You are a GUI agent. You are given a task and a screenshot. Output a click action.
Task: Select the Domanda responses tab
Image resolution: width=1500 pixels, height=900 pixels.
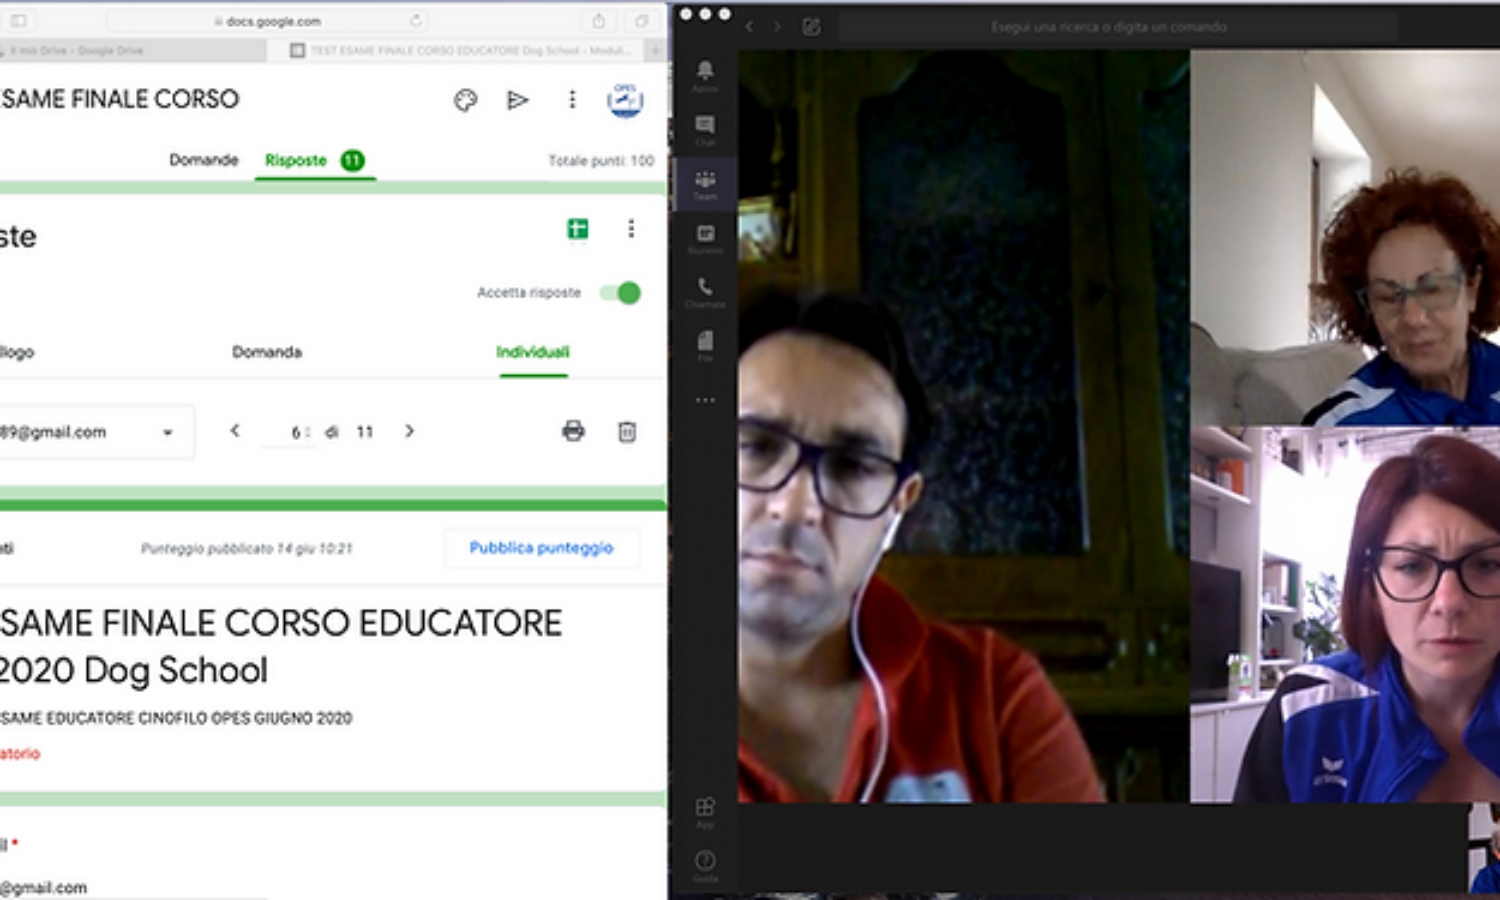click(267, 352)
